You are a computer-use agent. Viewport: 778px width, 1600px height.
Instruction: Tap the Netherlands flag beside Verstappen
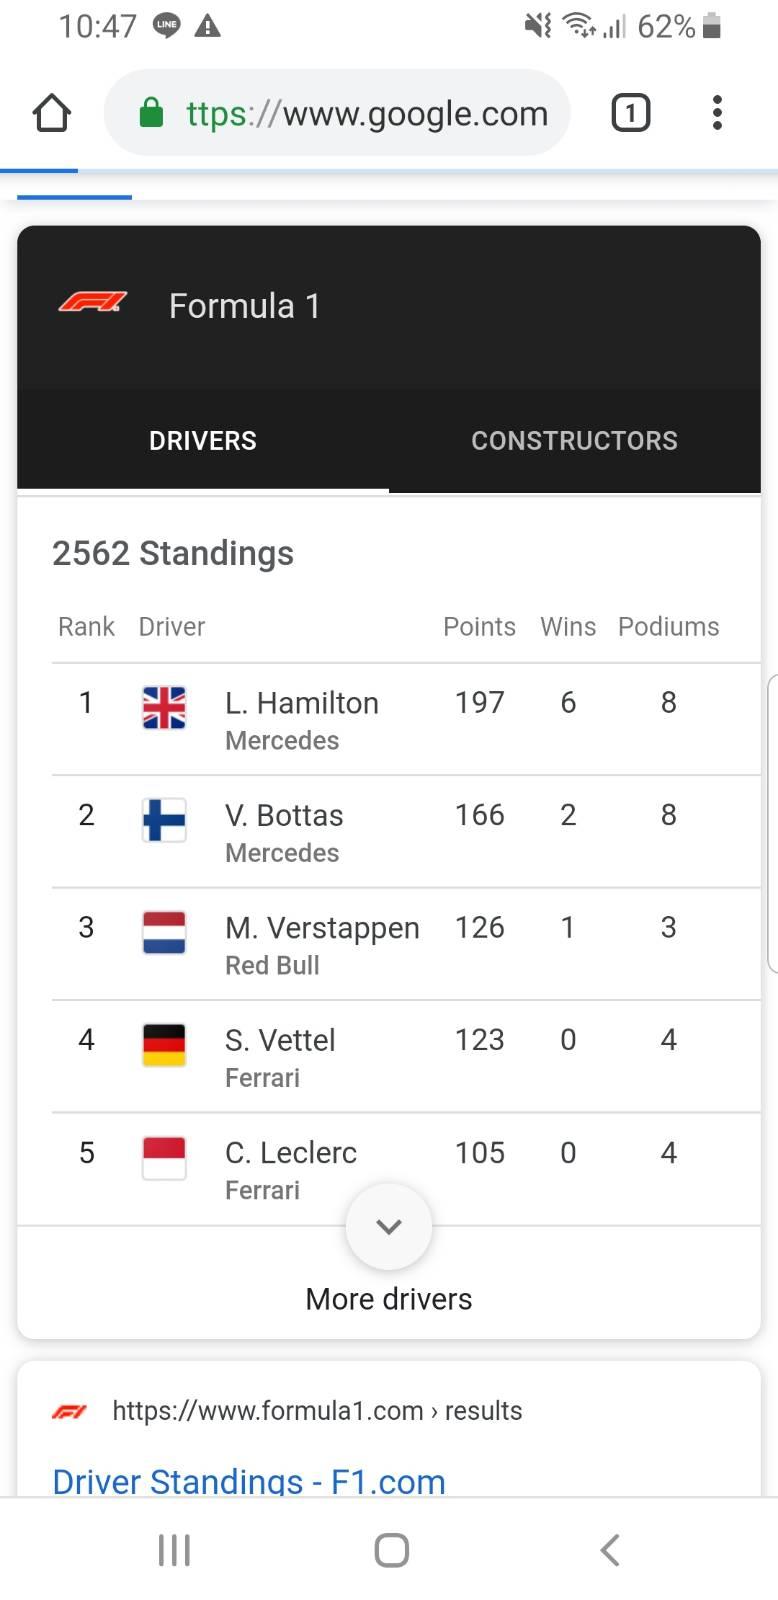(164, 932)
